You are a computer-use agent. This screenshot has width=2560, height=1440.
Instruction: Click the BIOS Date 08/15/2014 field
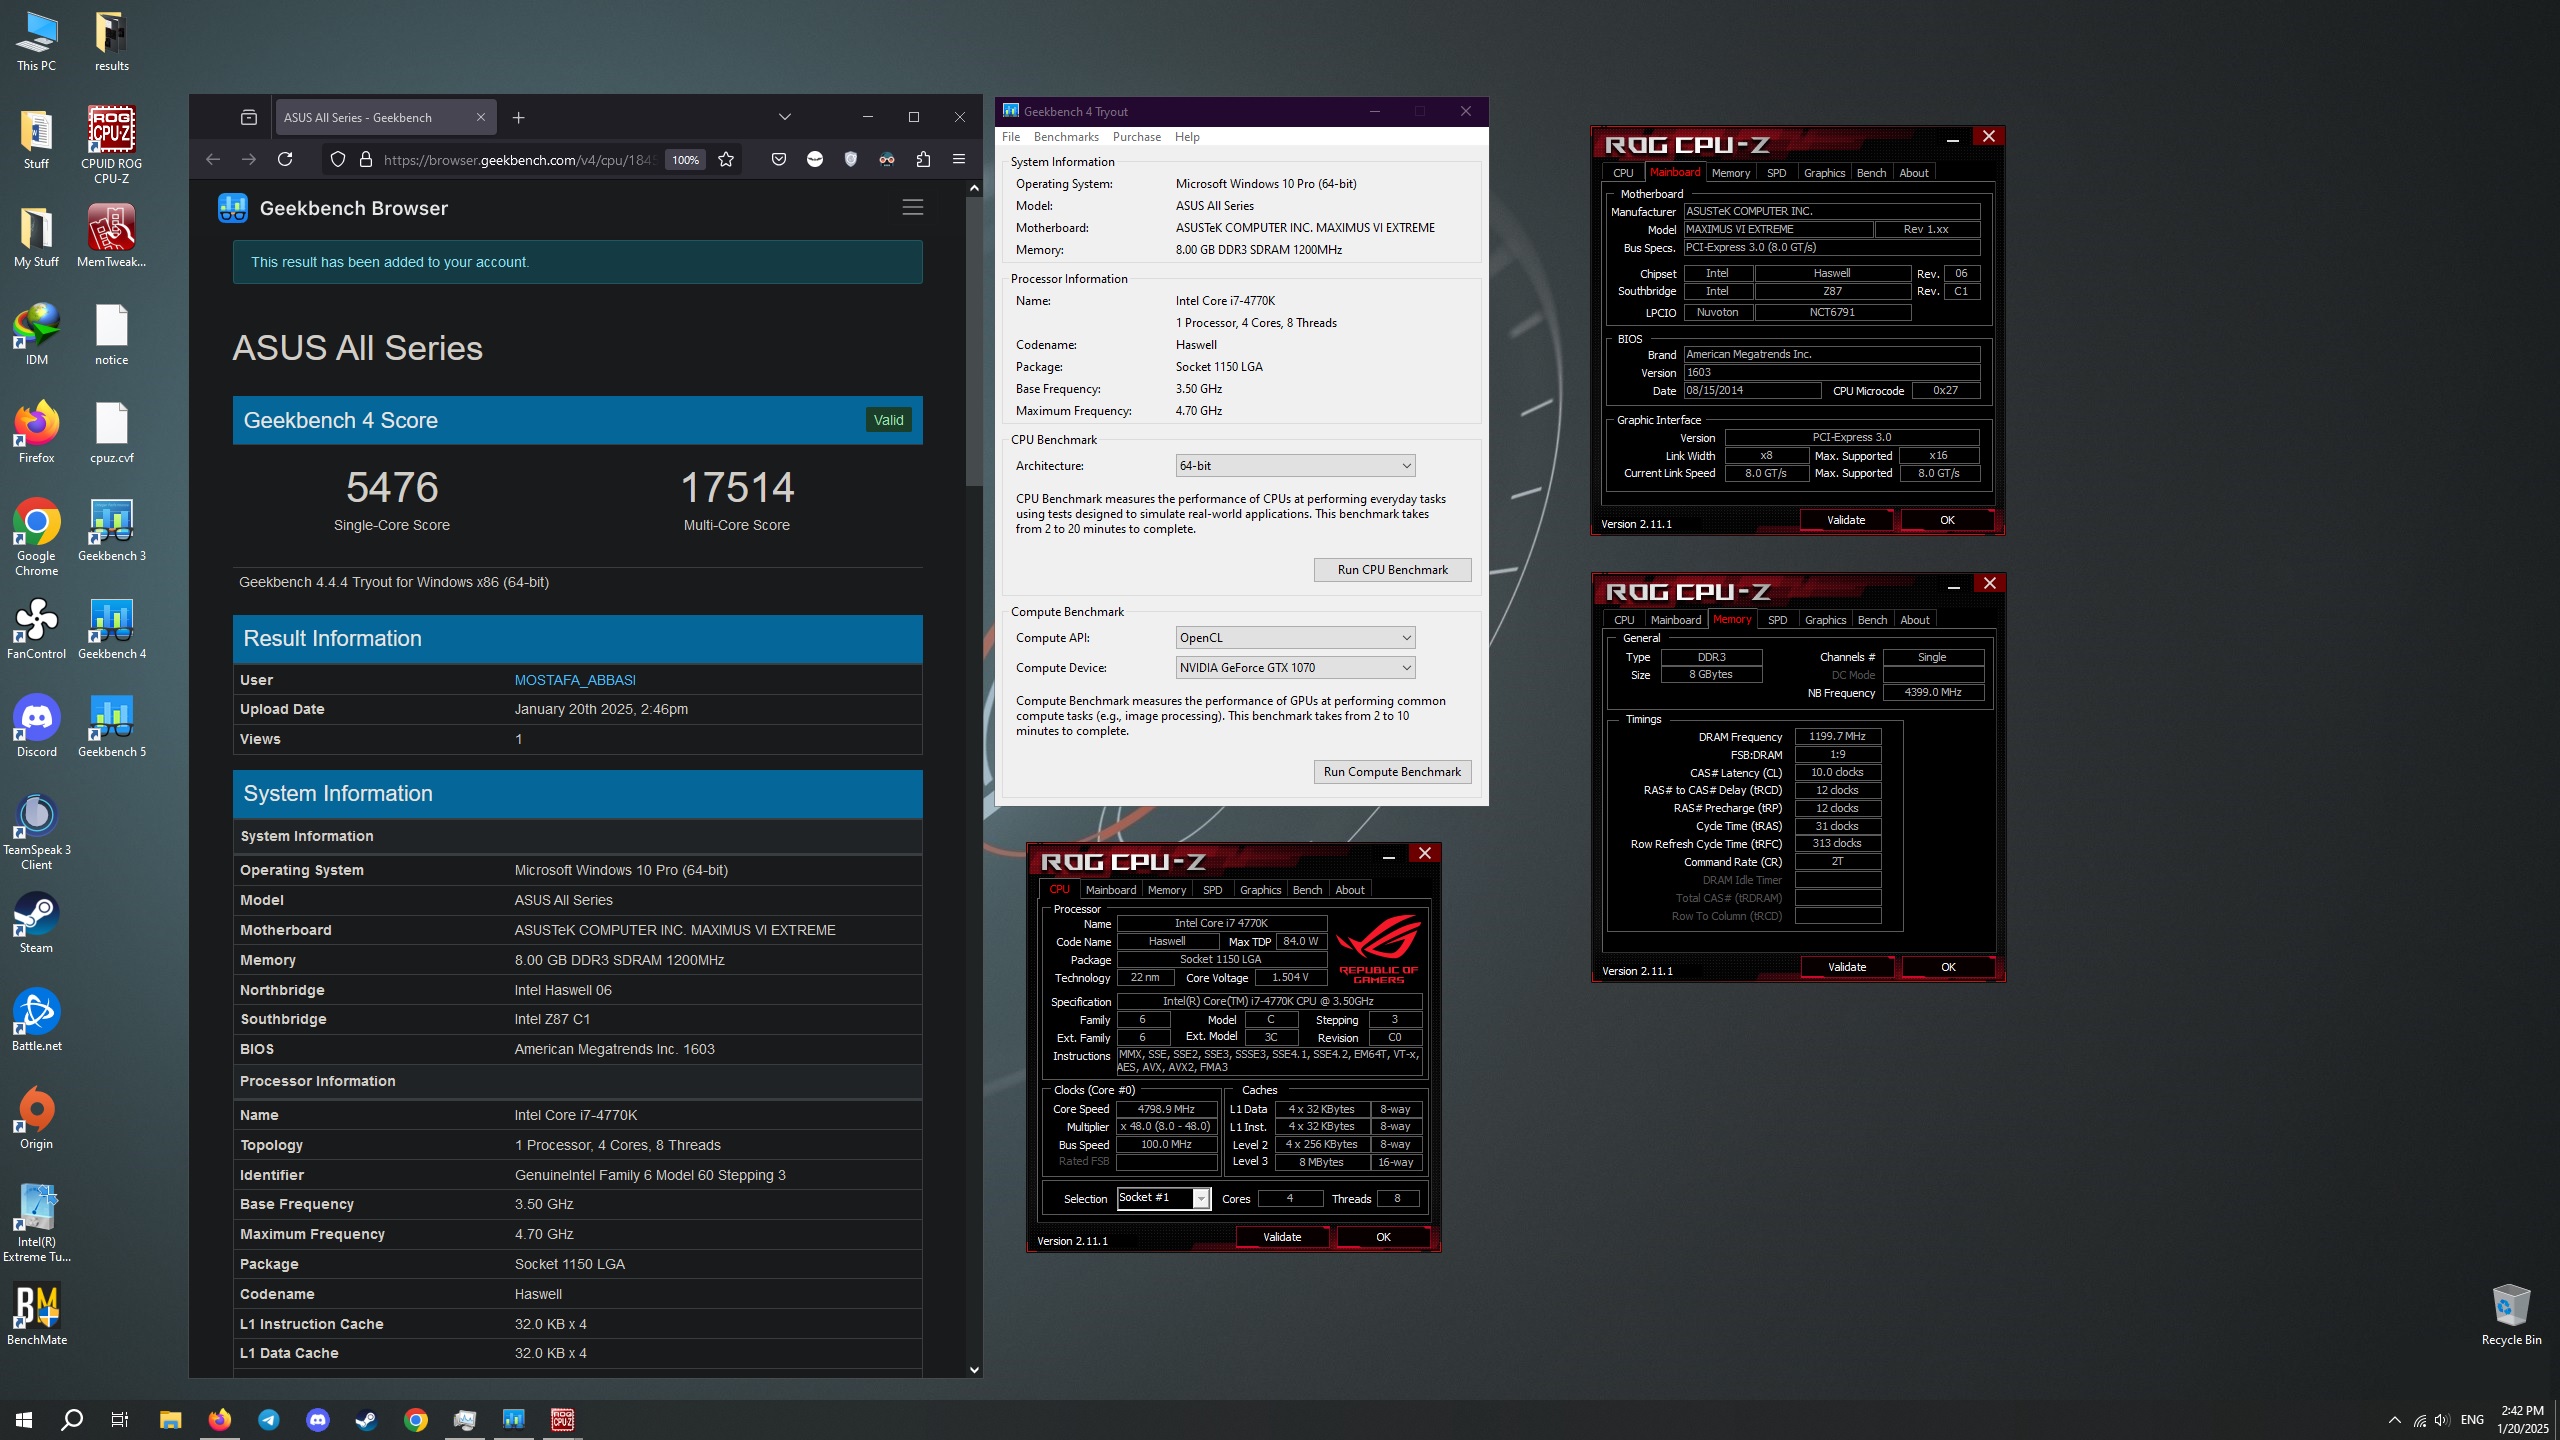(1752, 390)
